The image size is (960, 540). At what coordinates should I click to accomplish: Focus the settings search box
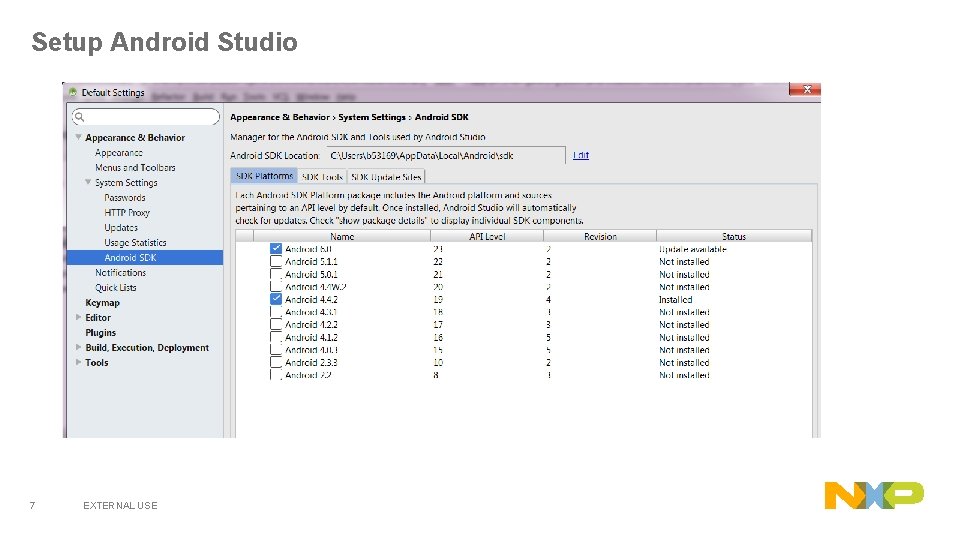[x=146, y=117]
